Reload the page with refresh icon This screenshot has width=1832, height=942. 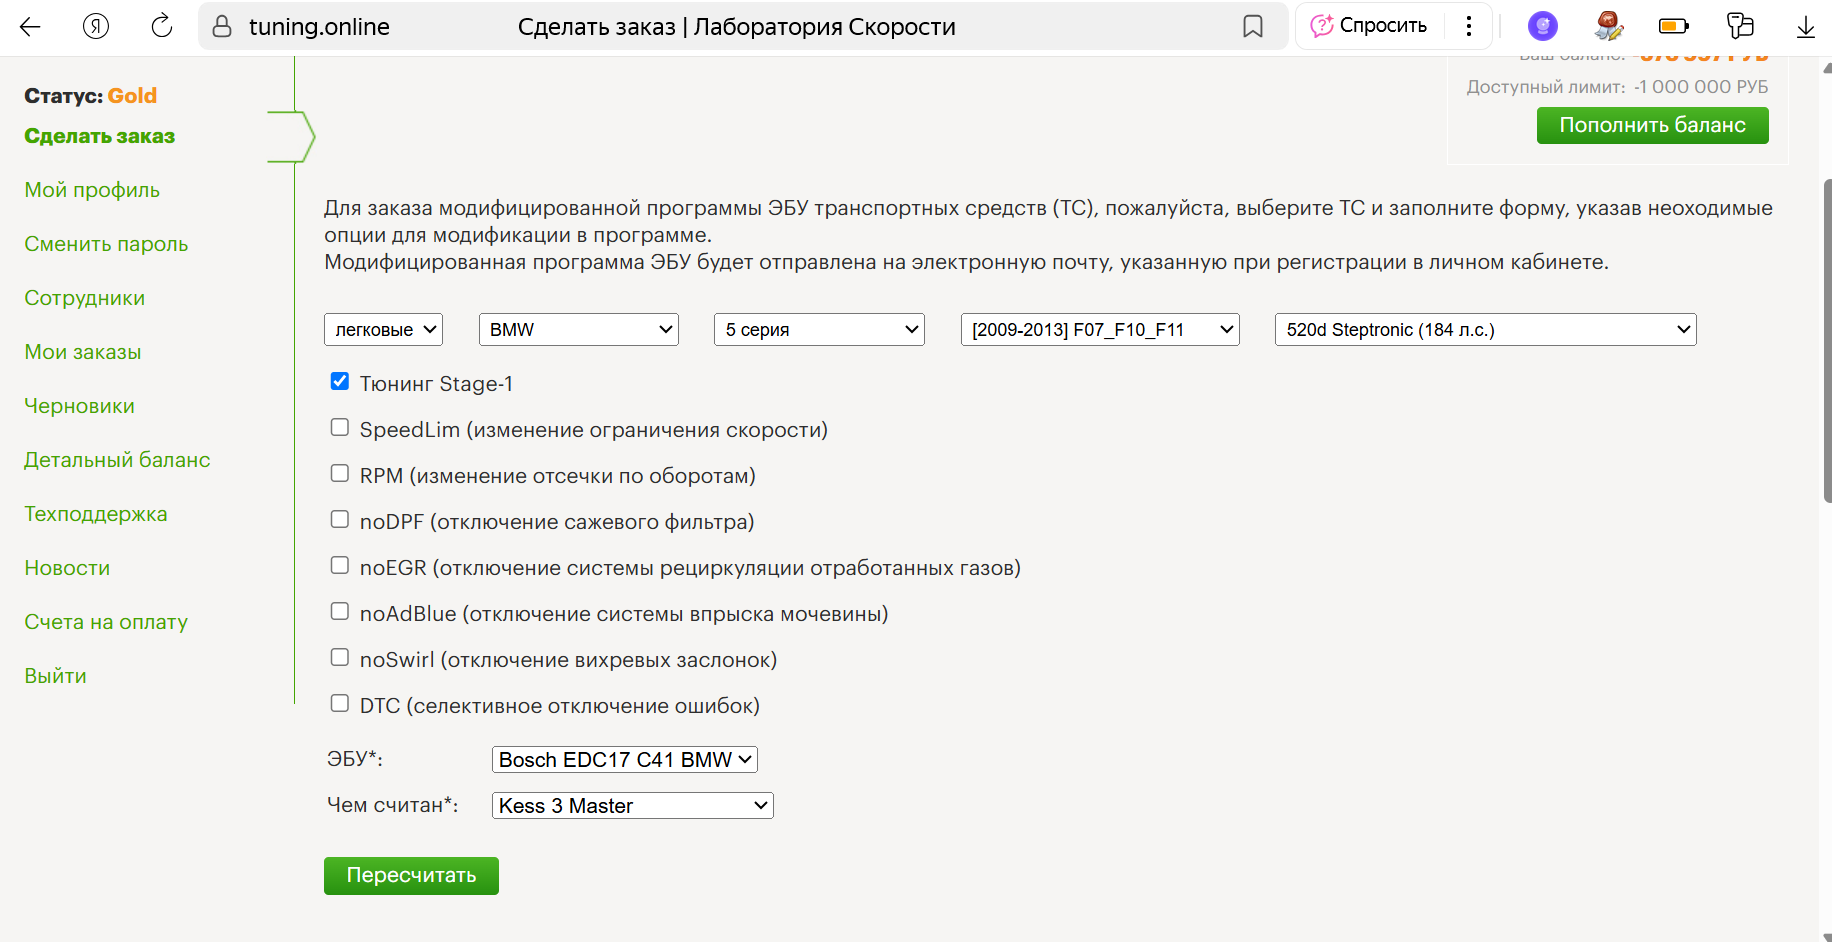click(x=162, y=27)
